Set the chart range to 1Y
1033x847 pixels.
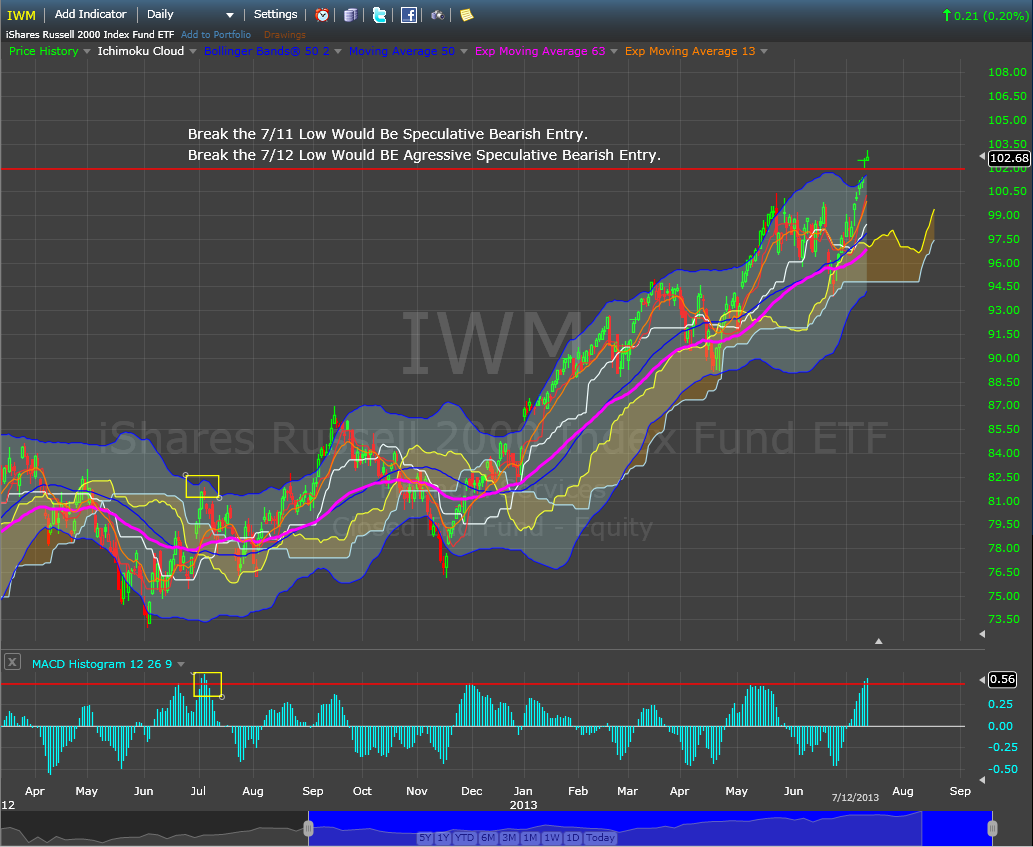pyautogui.click(x=443, y=838)
